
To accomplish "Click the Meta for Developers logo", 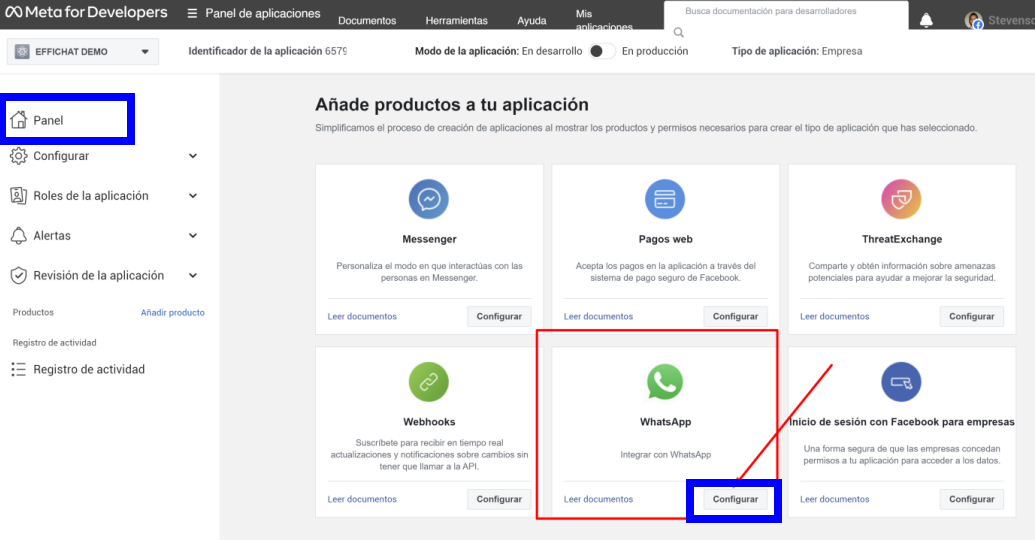I will coord(86,13).
